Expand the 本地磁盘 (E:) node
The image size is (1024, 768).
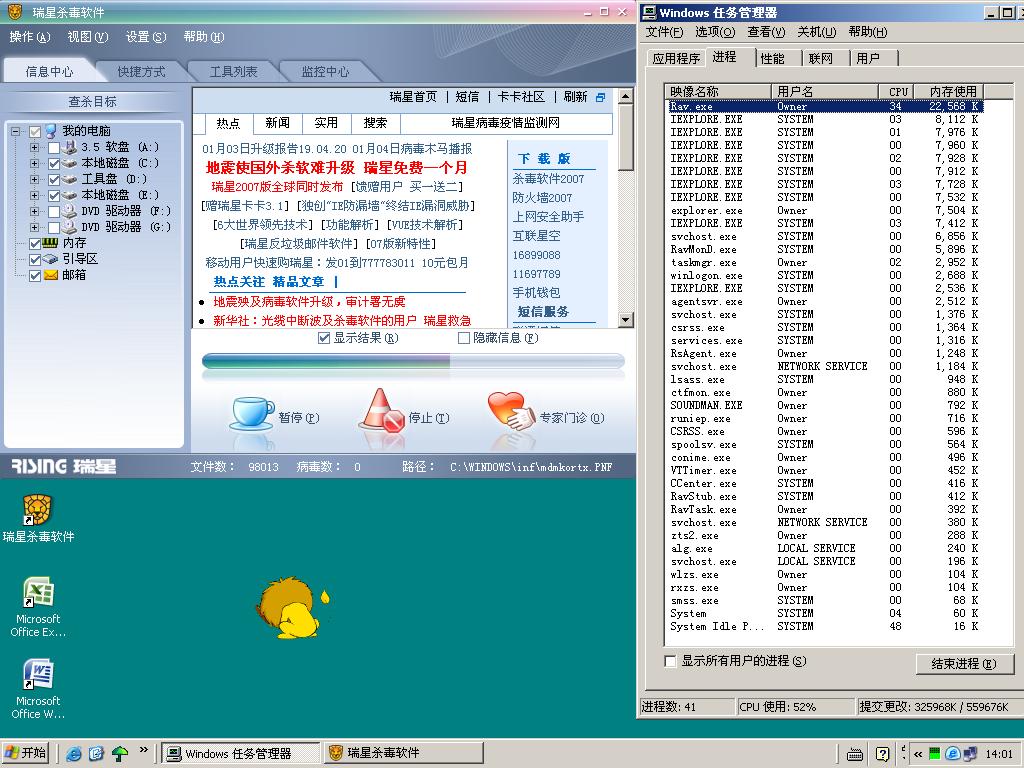coord(35,195)
